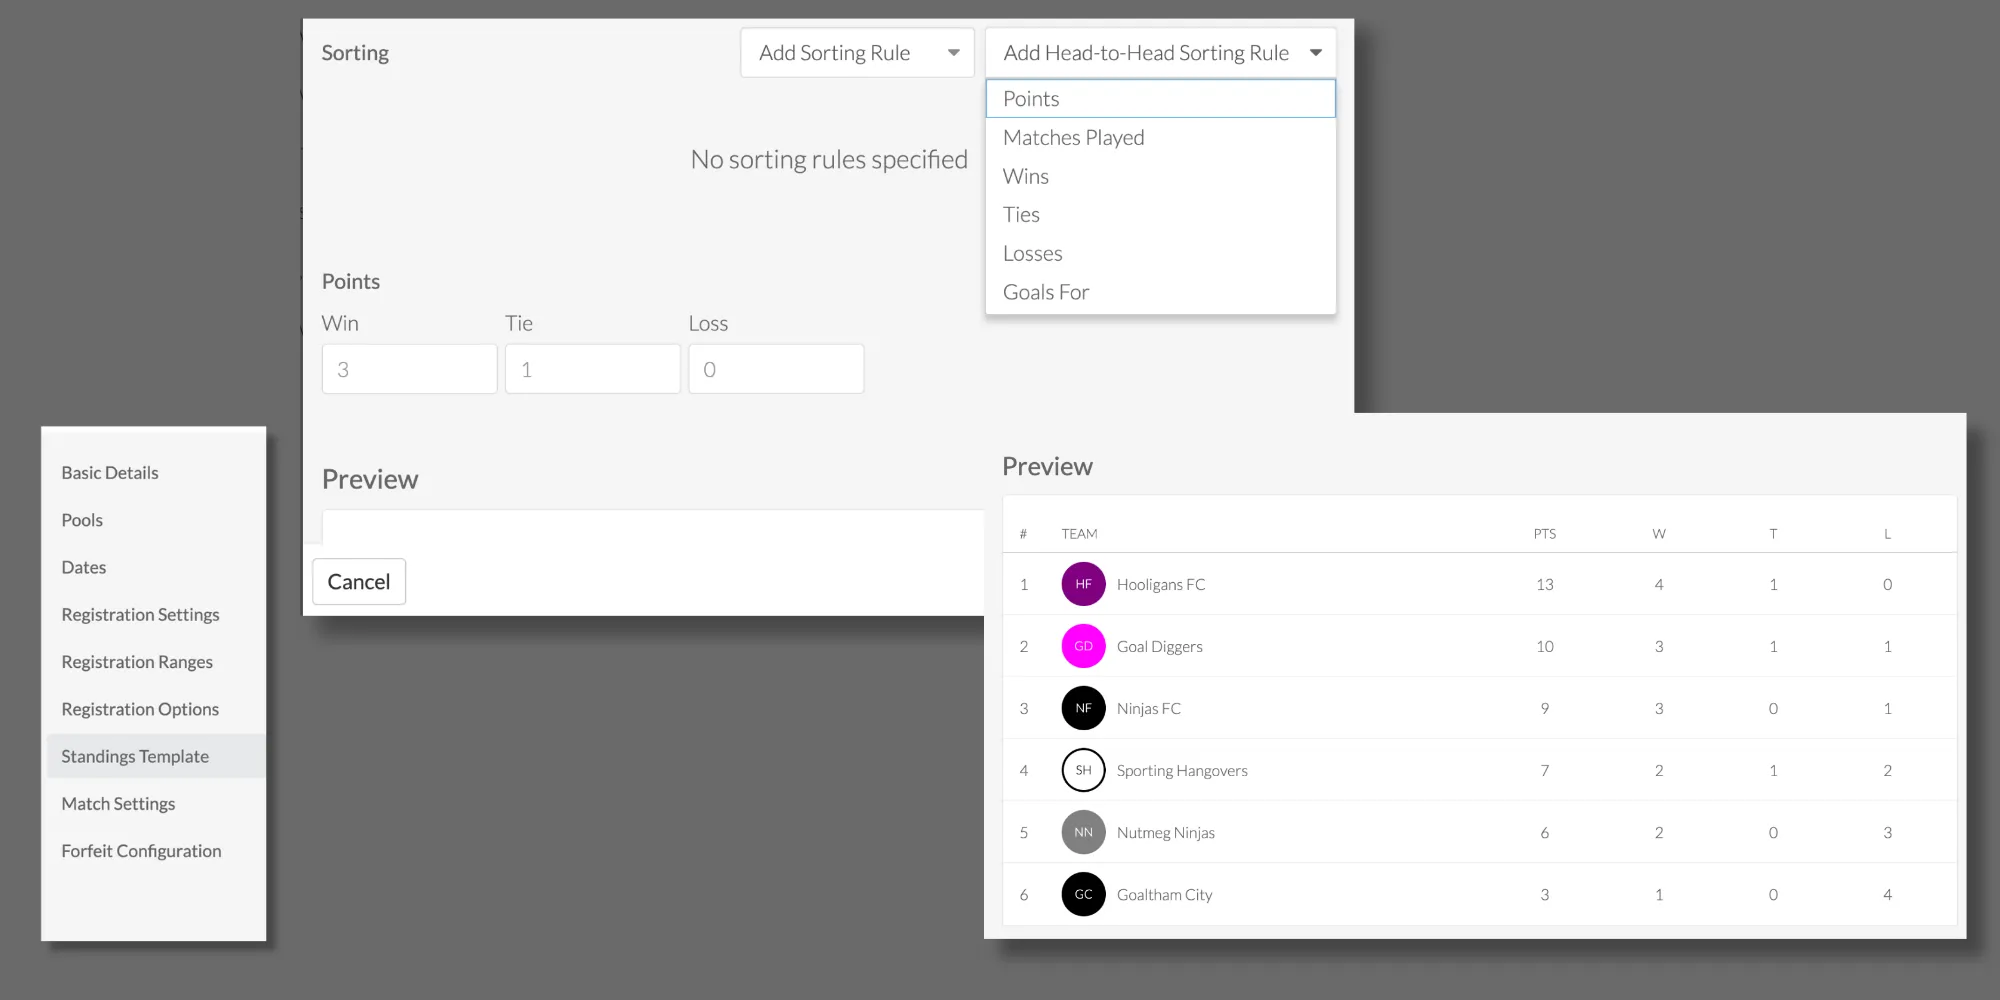Choose Matches Played sorting option

[1074, 138]
